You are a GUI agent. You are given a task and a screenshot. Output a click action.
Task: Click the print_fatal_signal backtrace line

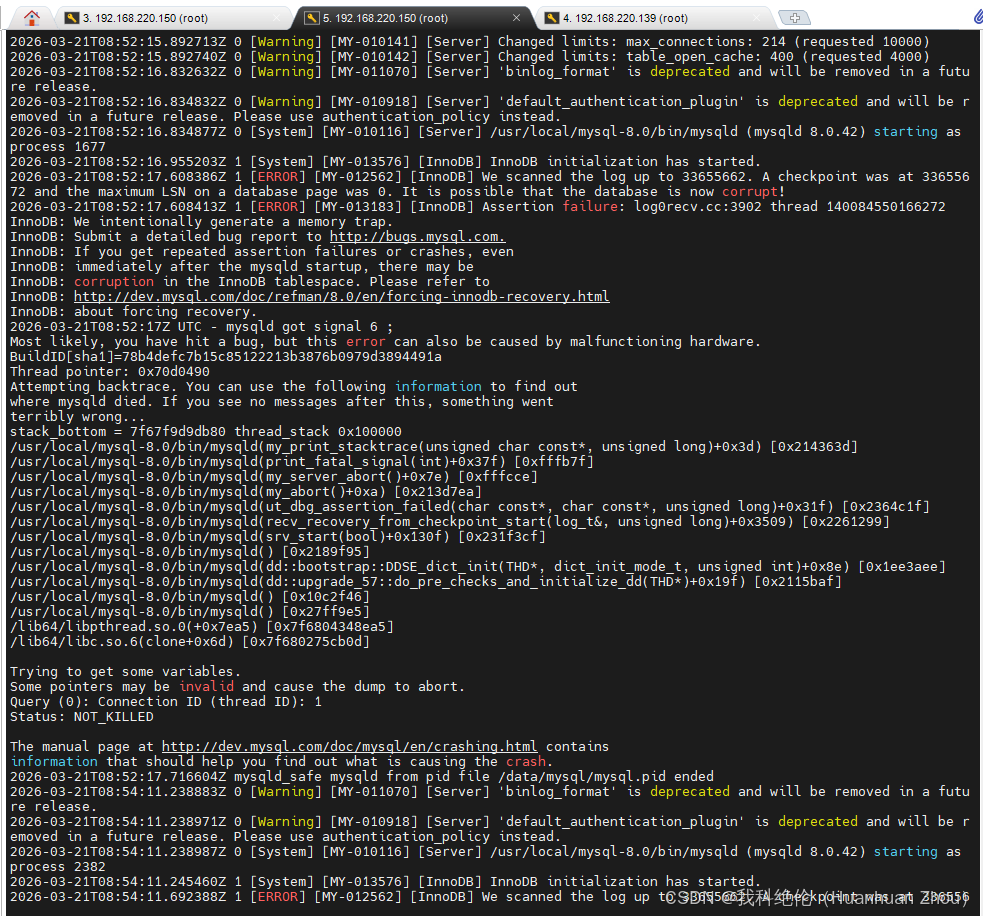click(x=302, y=462)
